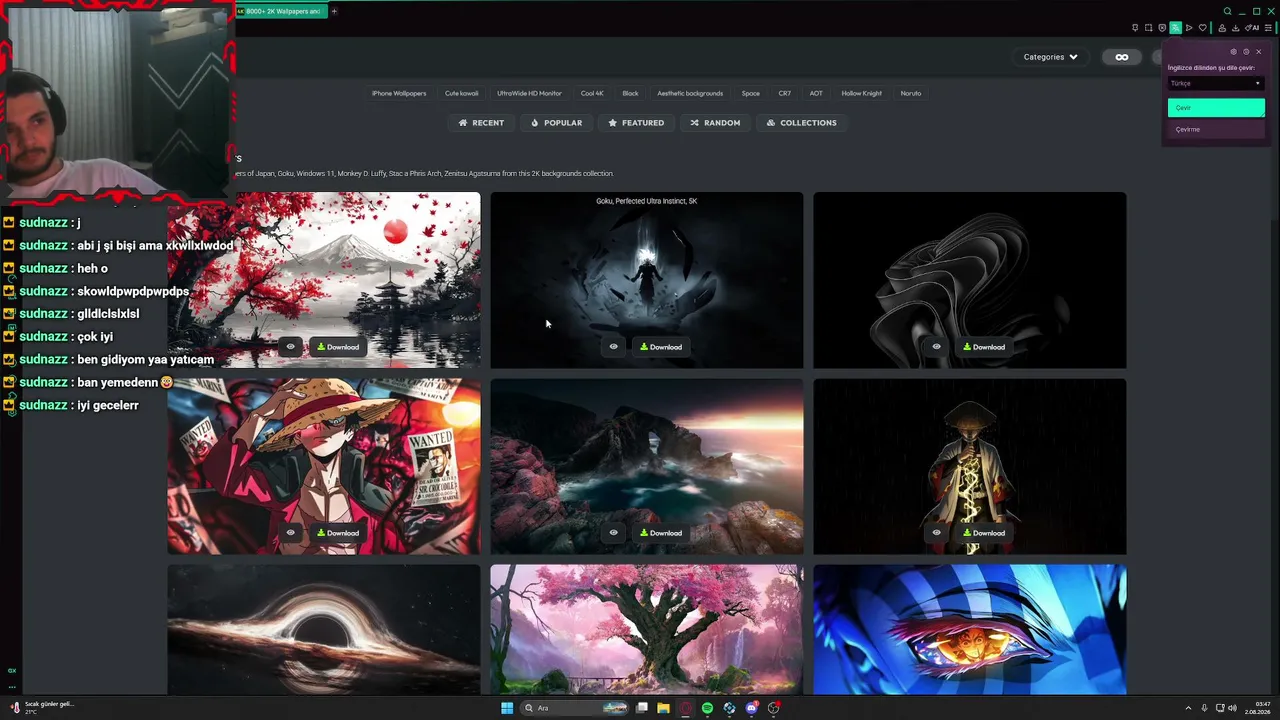Preview the Luffy wanted poster wallpaper with eye icon
Image resolution: width=1280 pixels, height=720 pixels.
click(x=291, y=533)
